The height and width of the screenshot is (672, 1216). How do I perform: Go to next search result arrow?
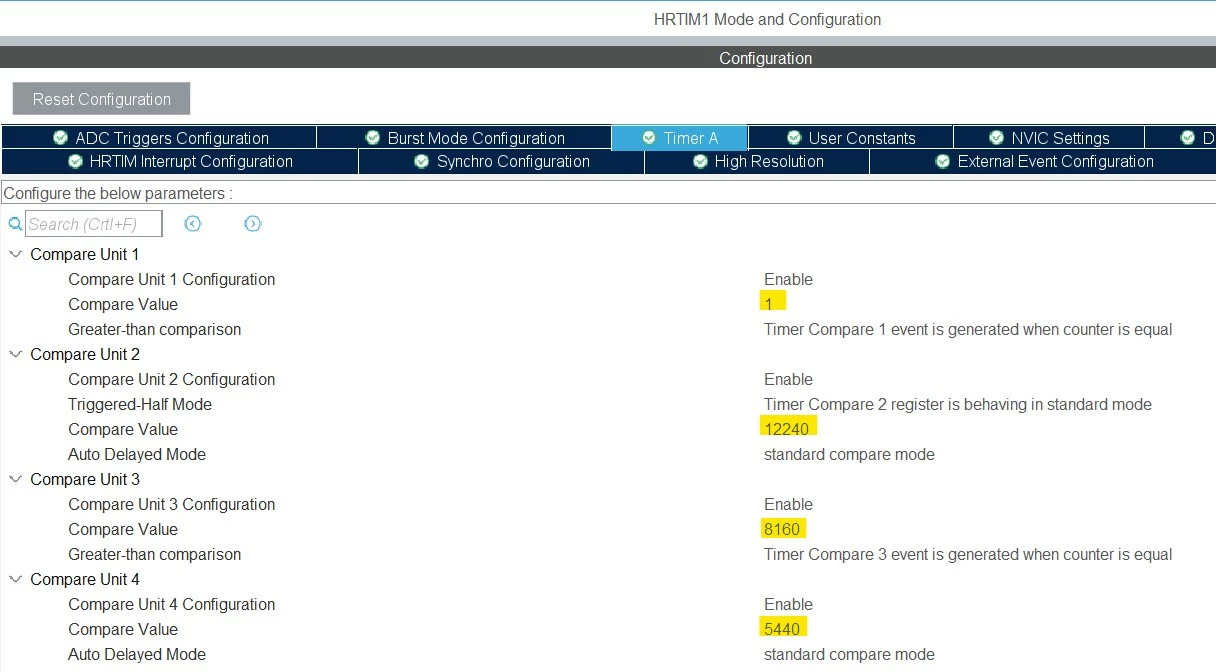[x=253, y=224]
